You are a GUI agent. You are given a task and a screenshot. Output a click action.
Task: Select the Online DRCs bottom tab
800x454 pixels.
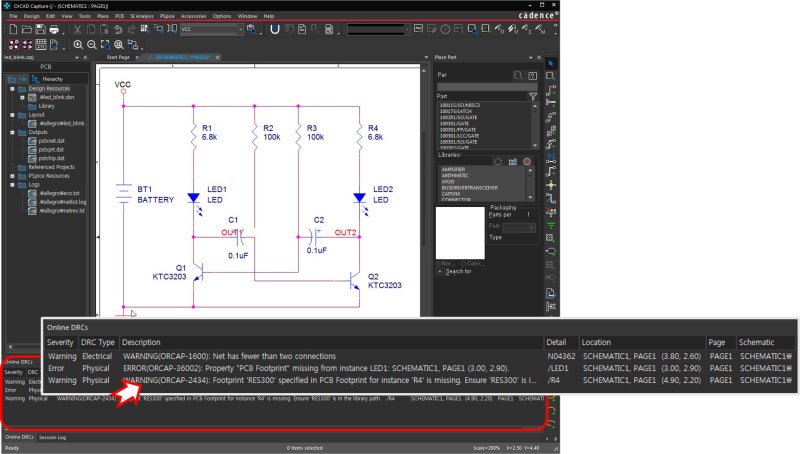(19, 437)
